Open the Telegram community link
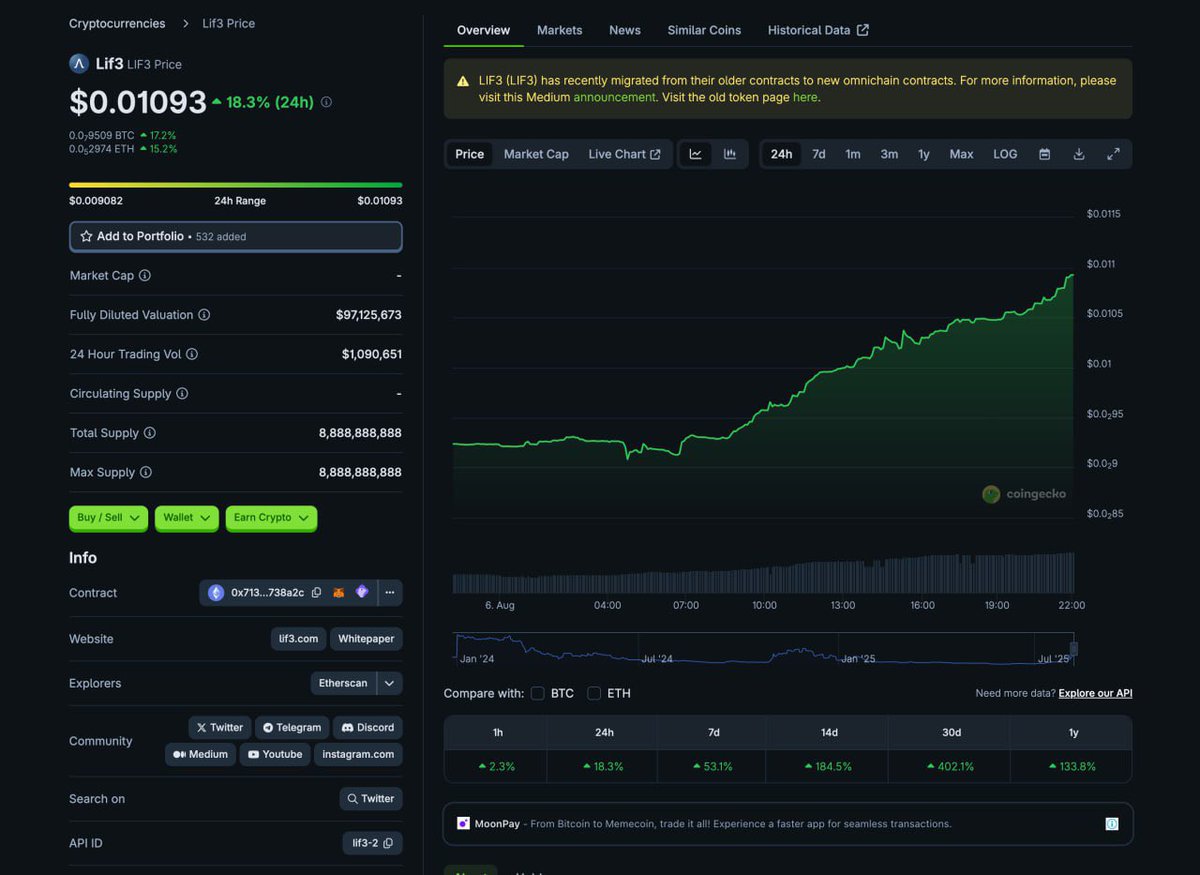 tap(292, 727)
